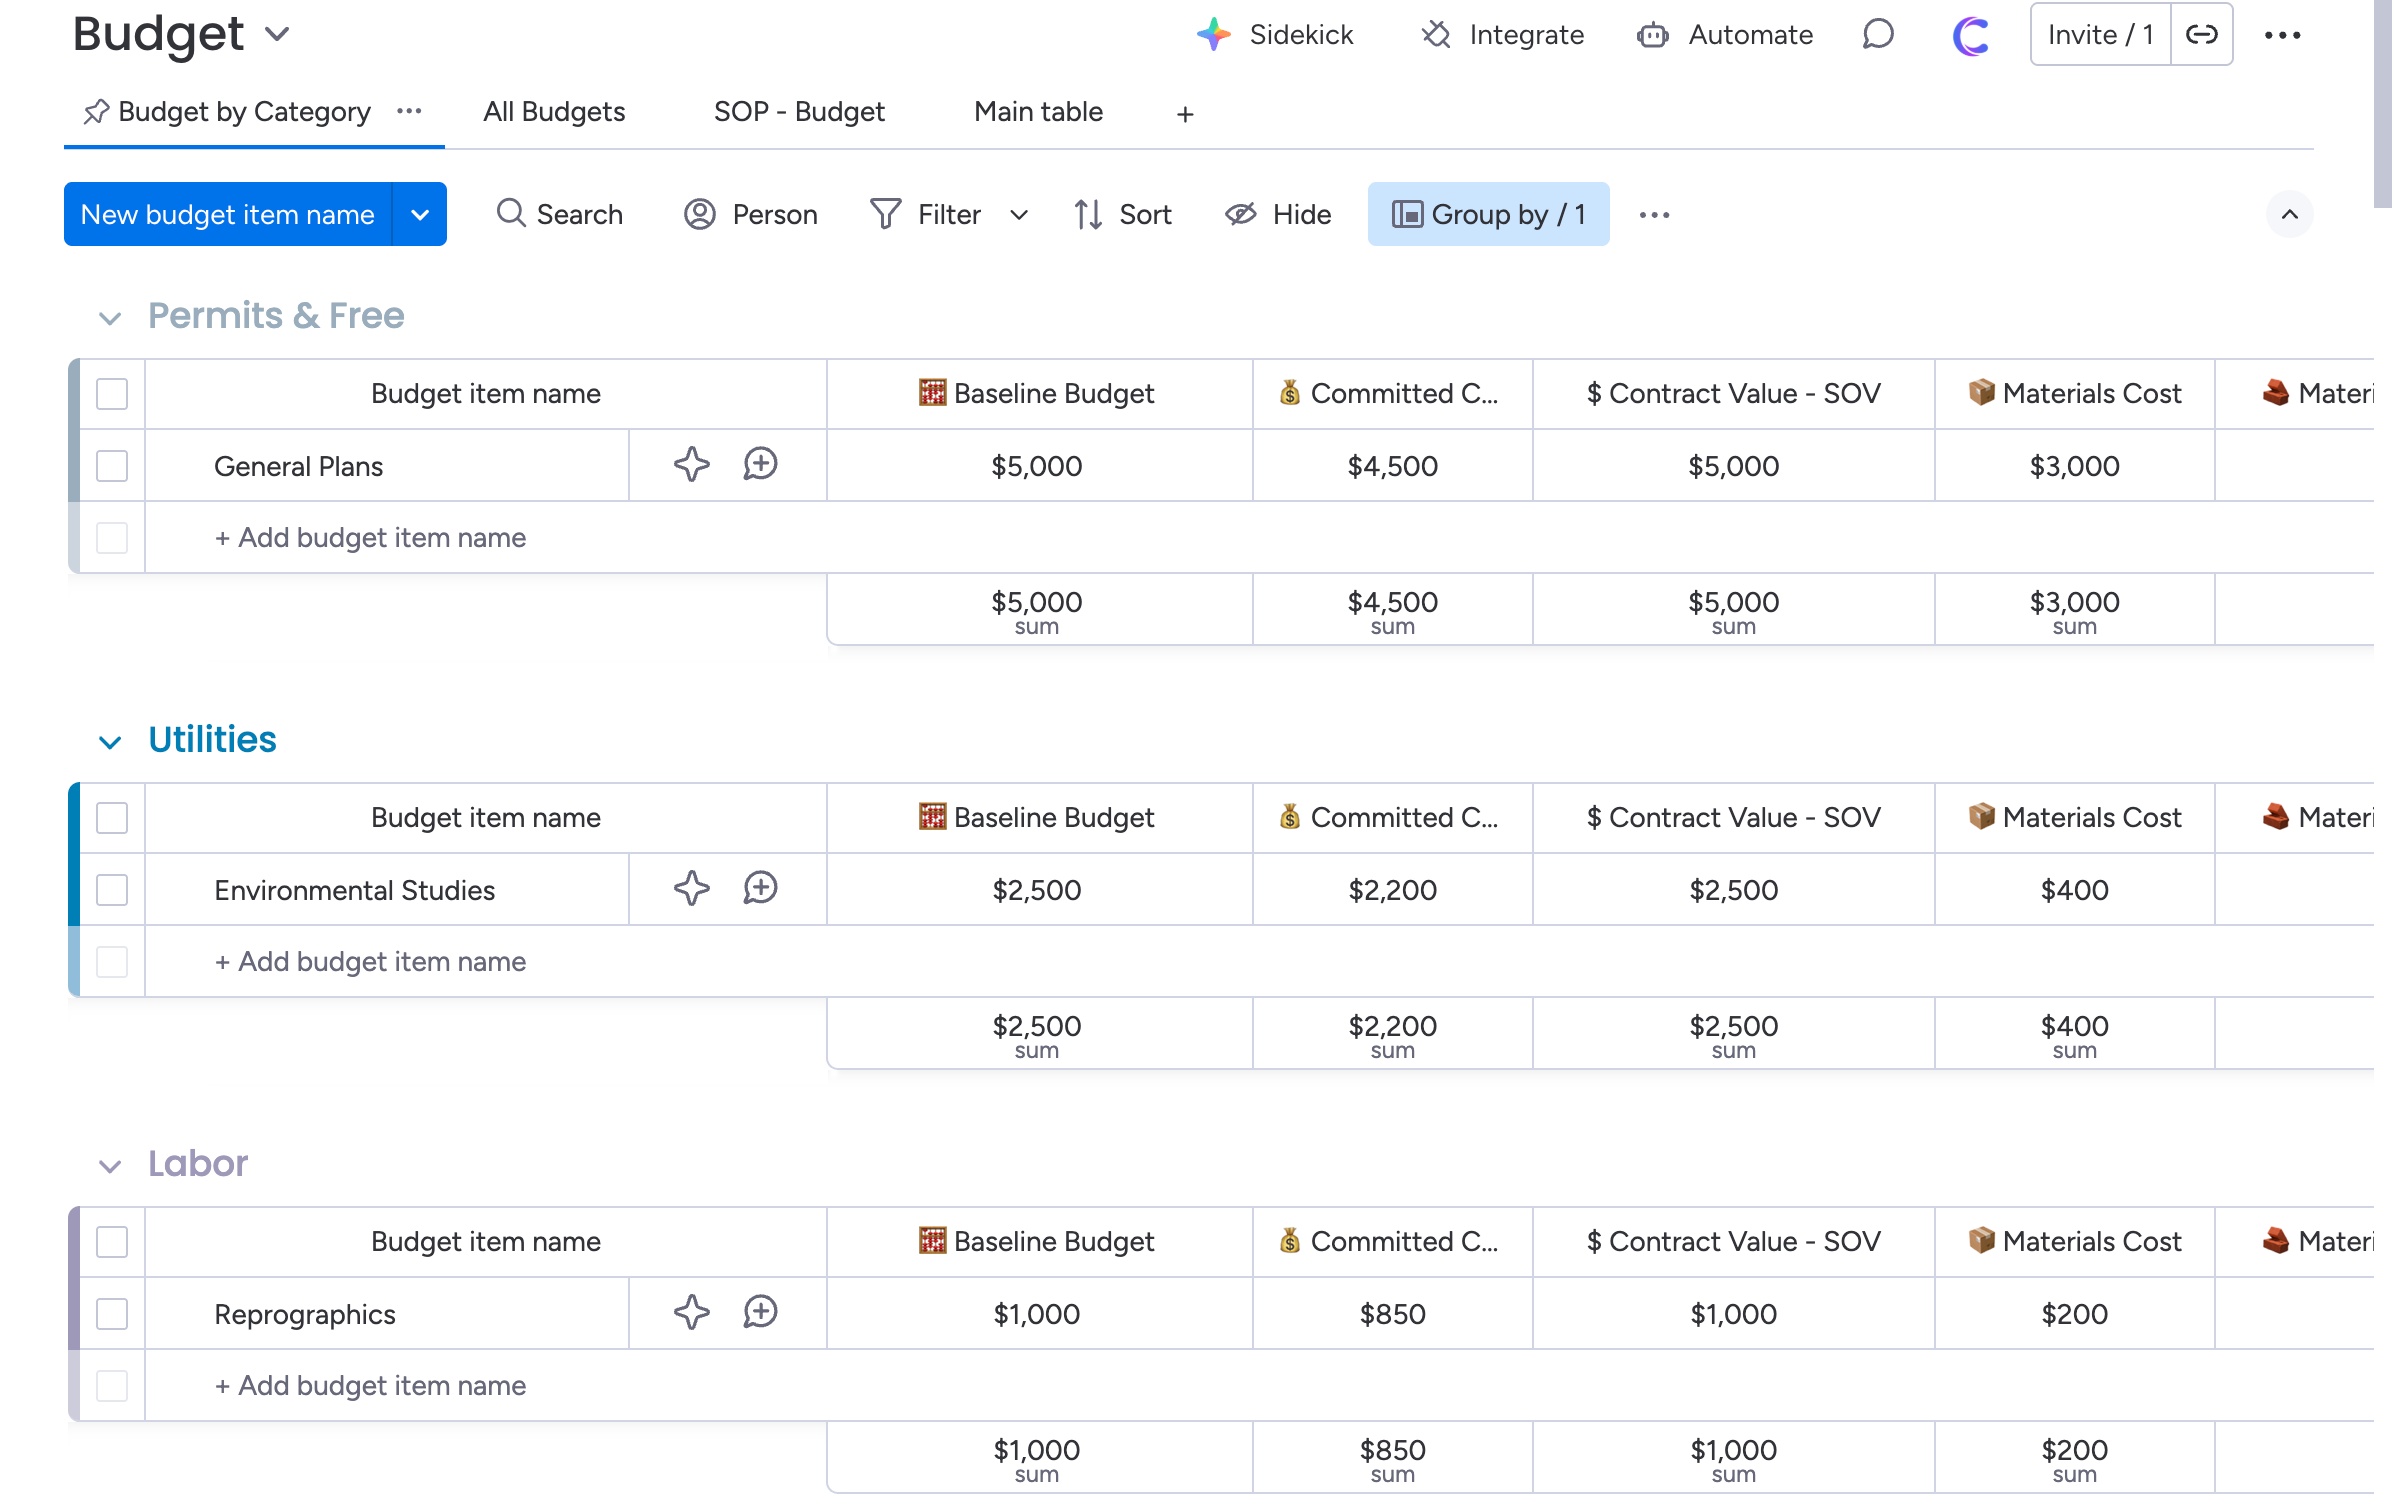This screenshot has width=2392, height=1494.
Task: Open Automate robot icon
Action: coord(1652,35)
